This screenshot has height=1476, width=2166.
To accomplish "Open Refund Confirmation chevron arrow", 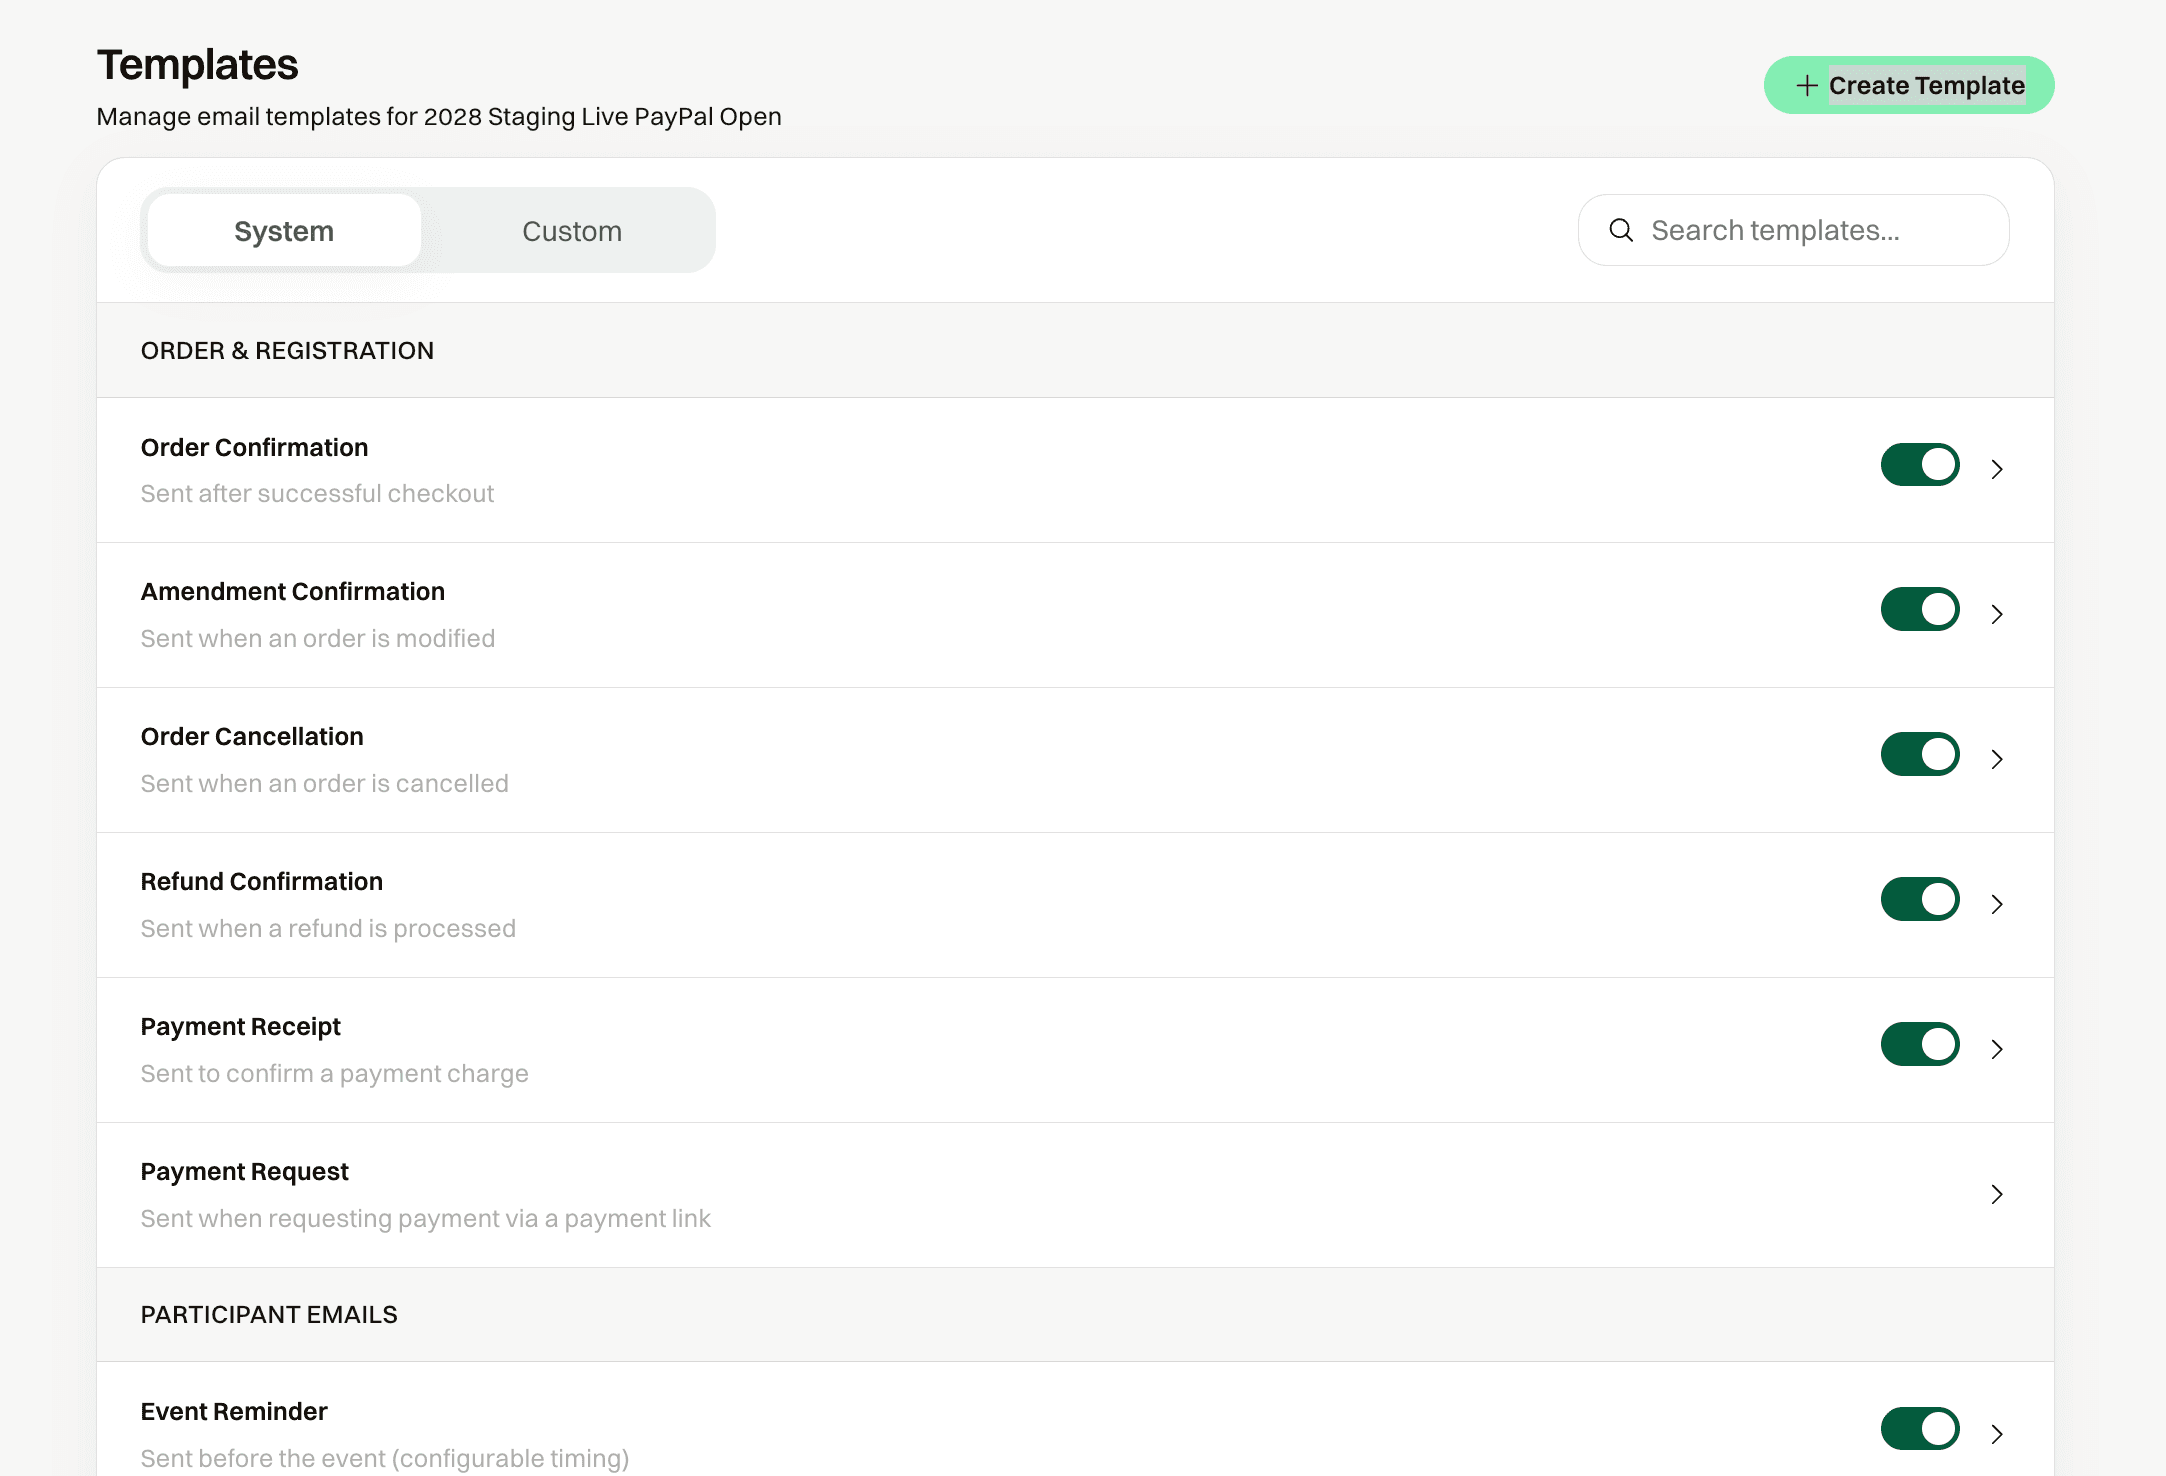I will click(1997, 905).
